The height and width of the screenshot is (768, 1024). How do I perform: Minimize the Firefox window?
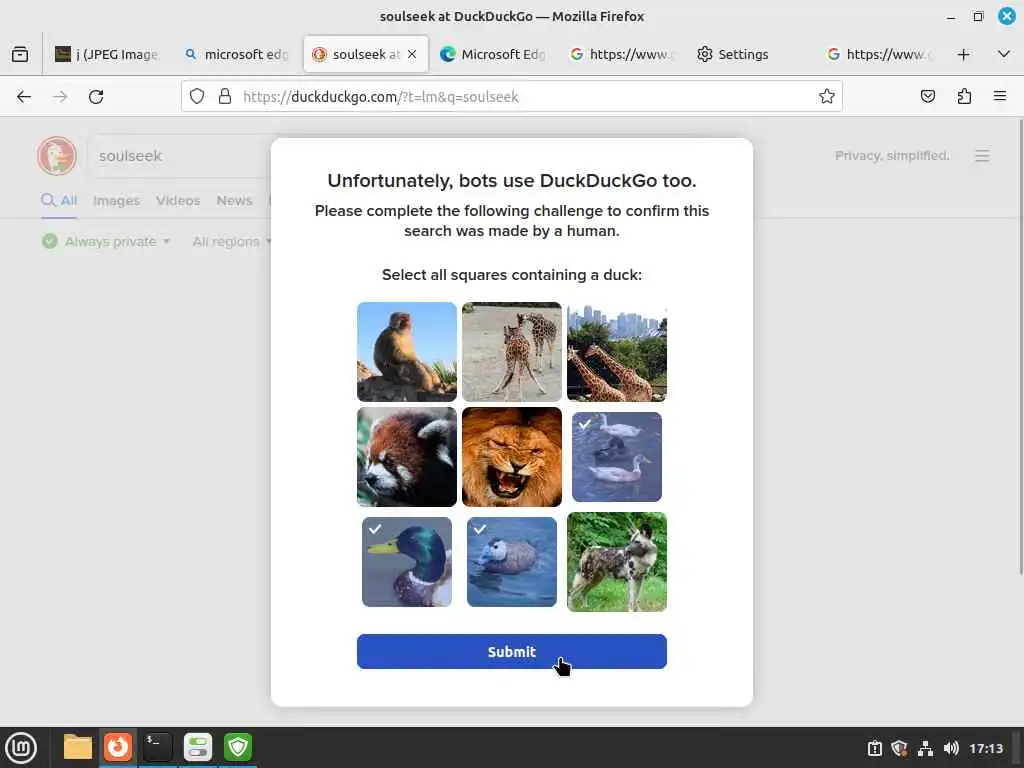click(x=951, y=16)
